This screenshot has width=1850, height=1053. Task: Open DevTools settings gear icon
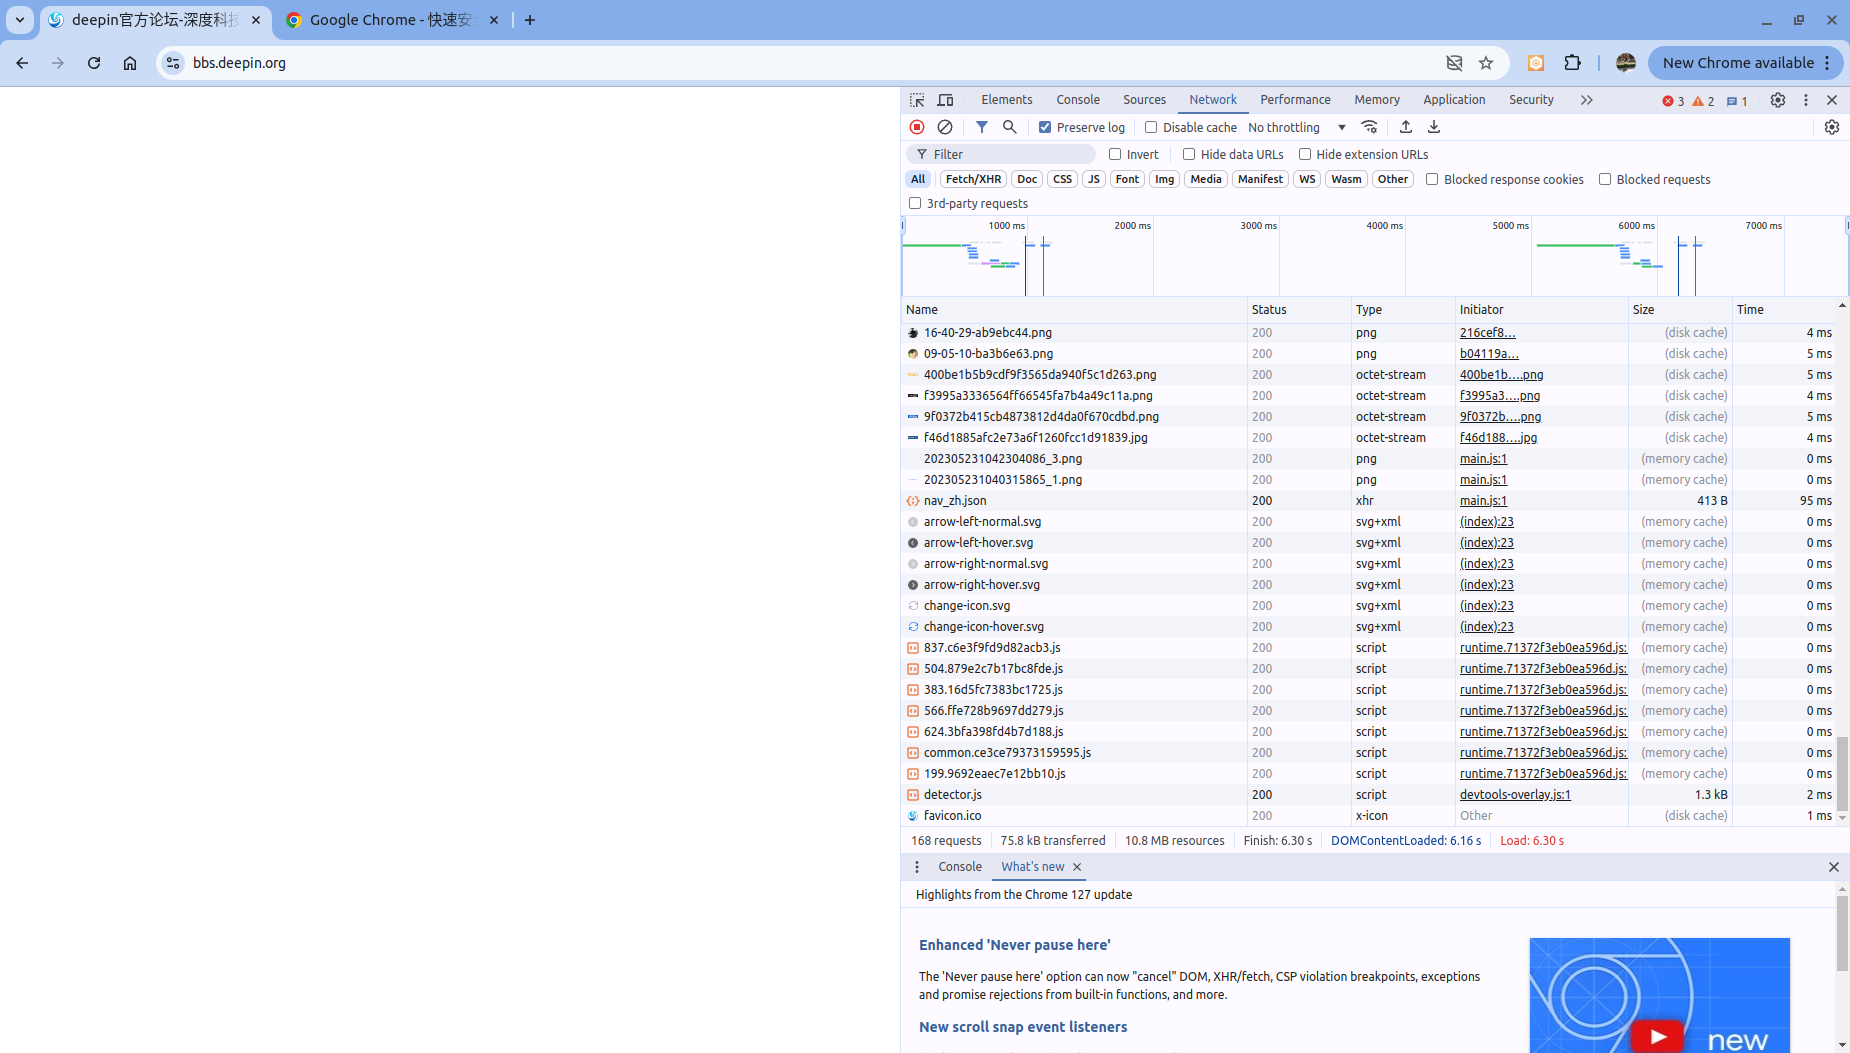(x=1778, y=100)
